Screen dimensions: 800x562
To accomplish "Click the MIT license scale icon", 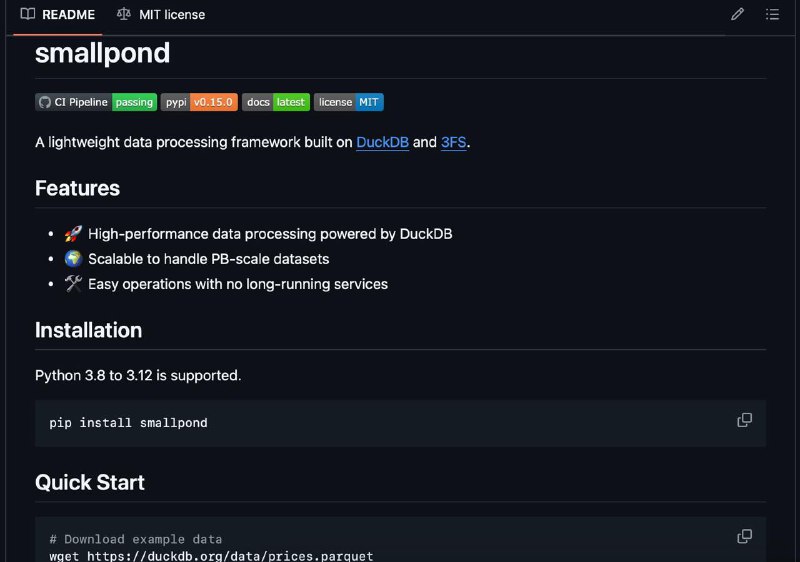I will point(123,14).
